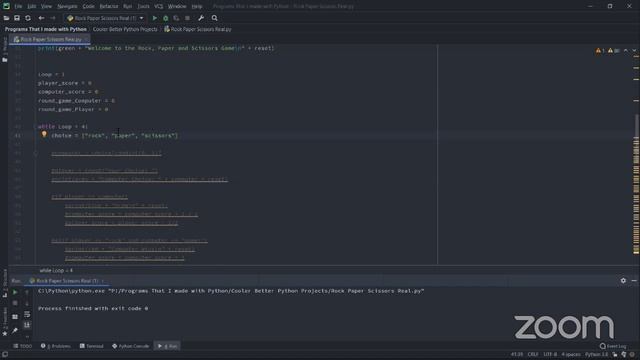
Task: Toggle scroll to end in Run console
Action: pos(27,325)
